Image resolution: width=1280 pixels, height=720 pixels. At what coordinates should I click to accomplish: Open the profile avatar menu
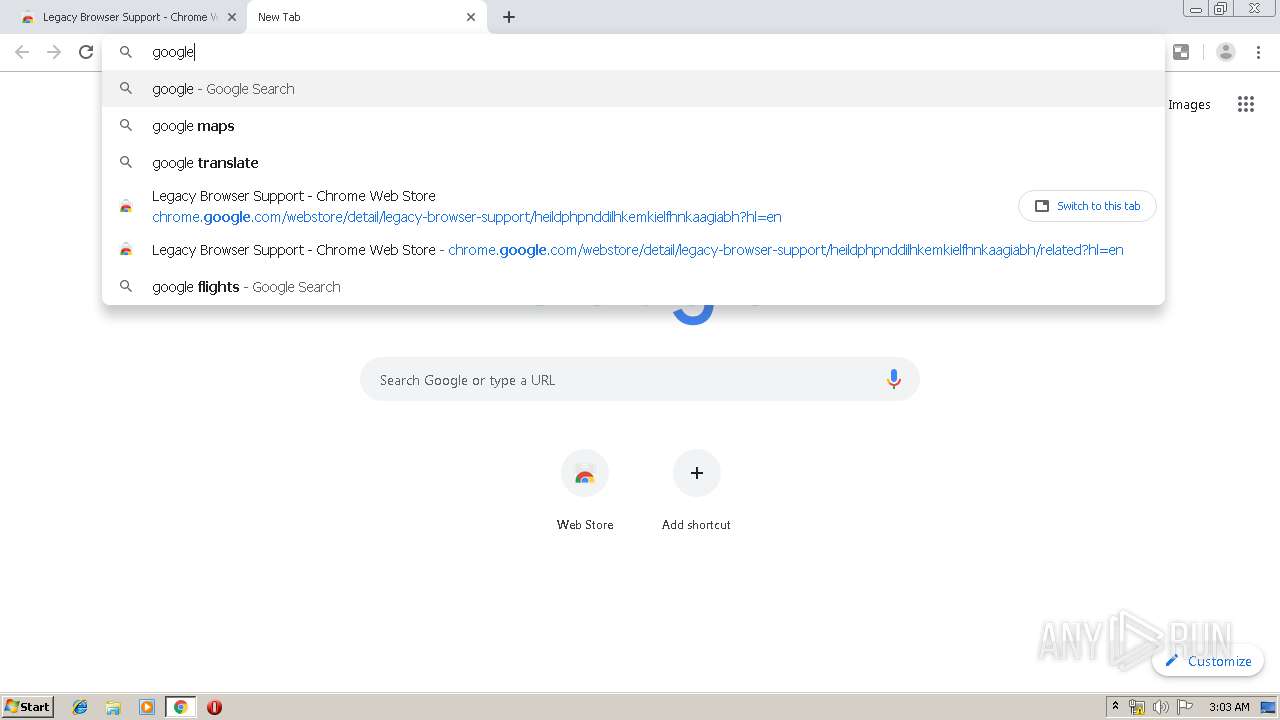tap(1226, 52)
